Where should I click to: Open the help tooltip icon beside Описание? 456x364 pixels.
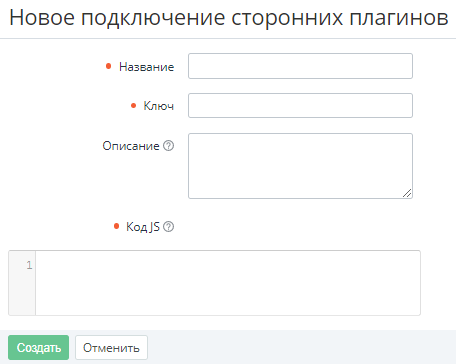[168, 146]
